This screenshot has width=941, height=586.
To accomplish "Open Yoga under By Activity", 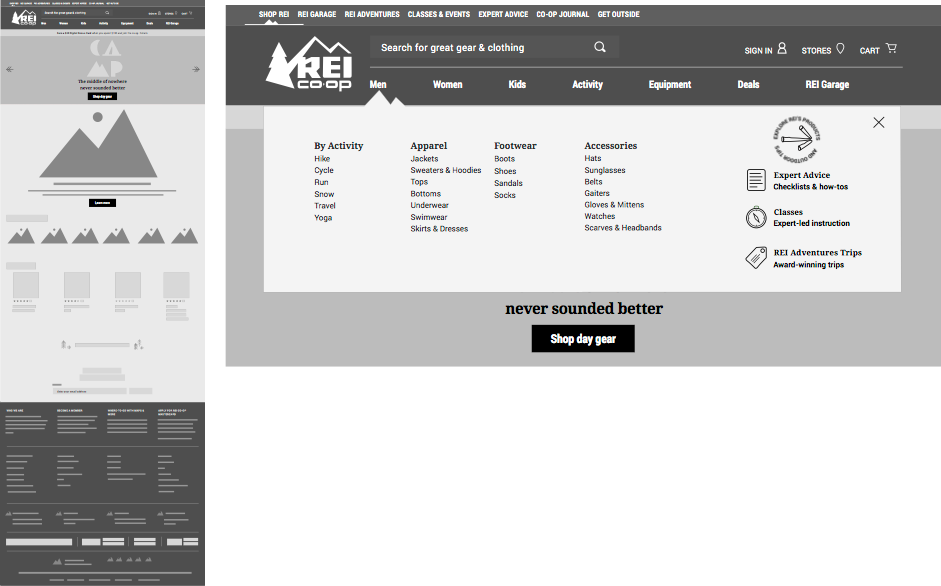I will point(323,218).
